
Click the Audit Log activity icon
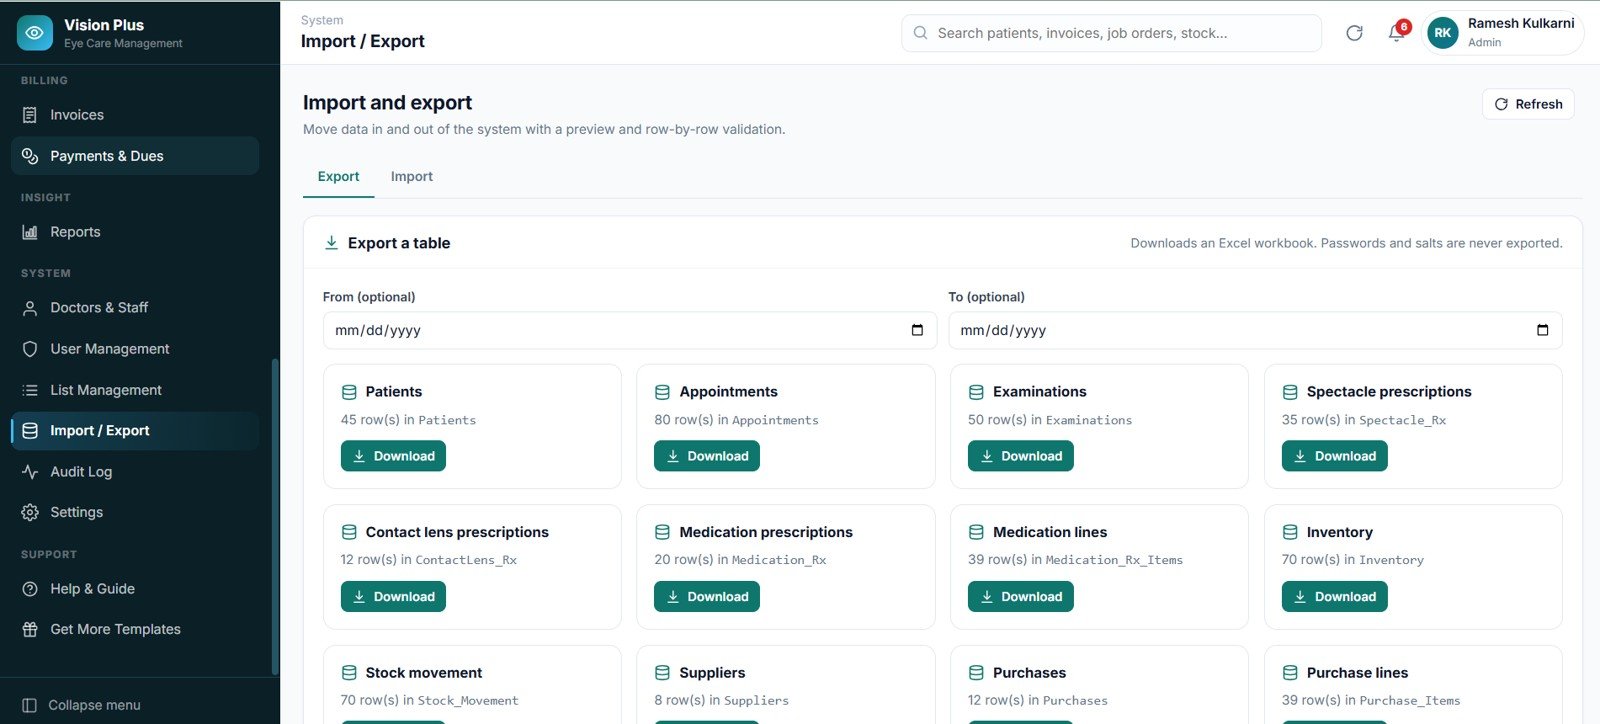tap(30, 472)
